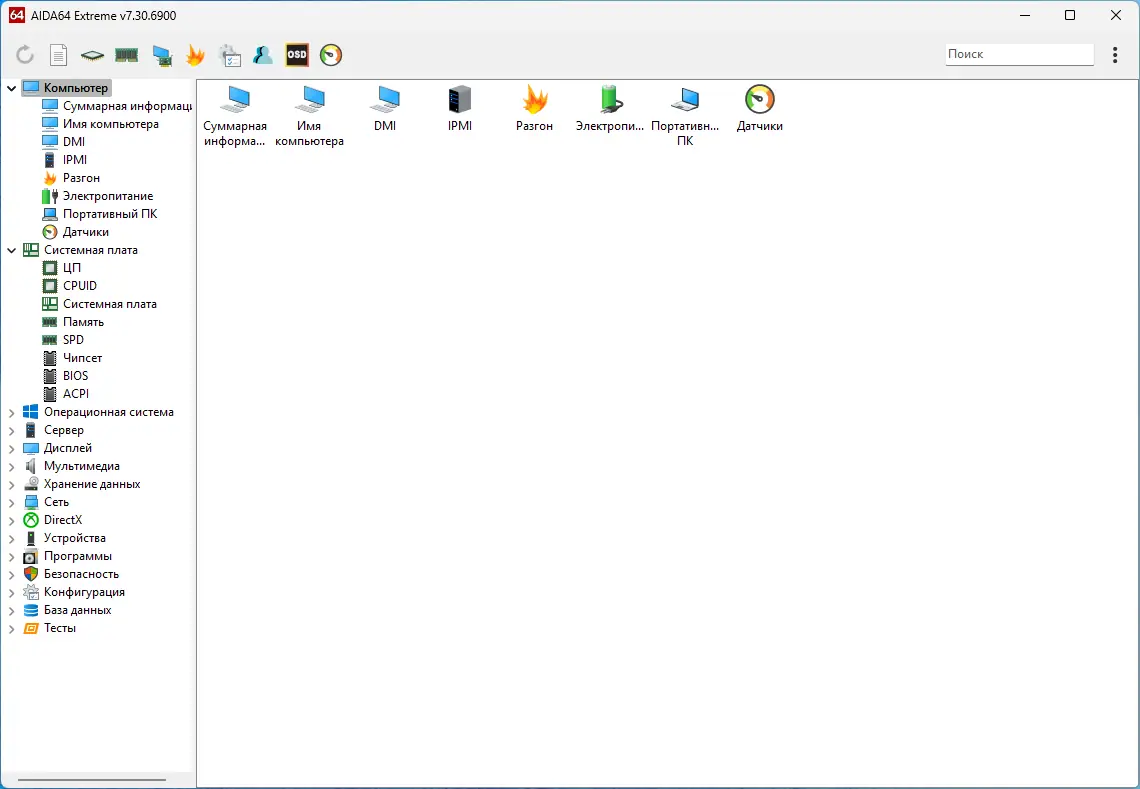Viewport: 1140px width, 789px height.
Task: Launch the flame stability test toolbar icon
Action: (195, 55)
